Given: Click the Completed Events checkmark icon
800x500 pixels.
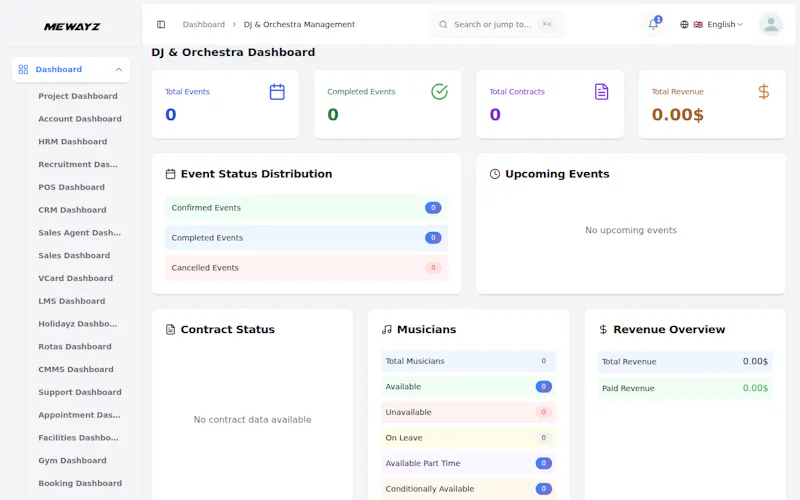Looking at the screenshot, I should point(439,92).
